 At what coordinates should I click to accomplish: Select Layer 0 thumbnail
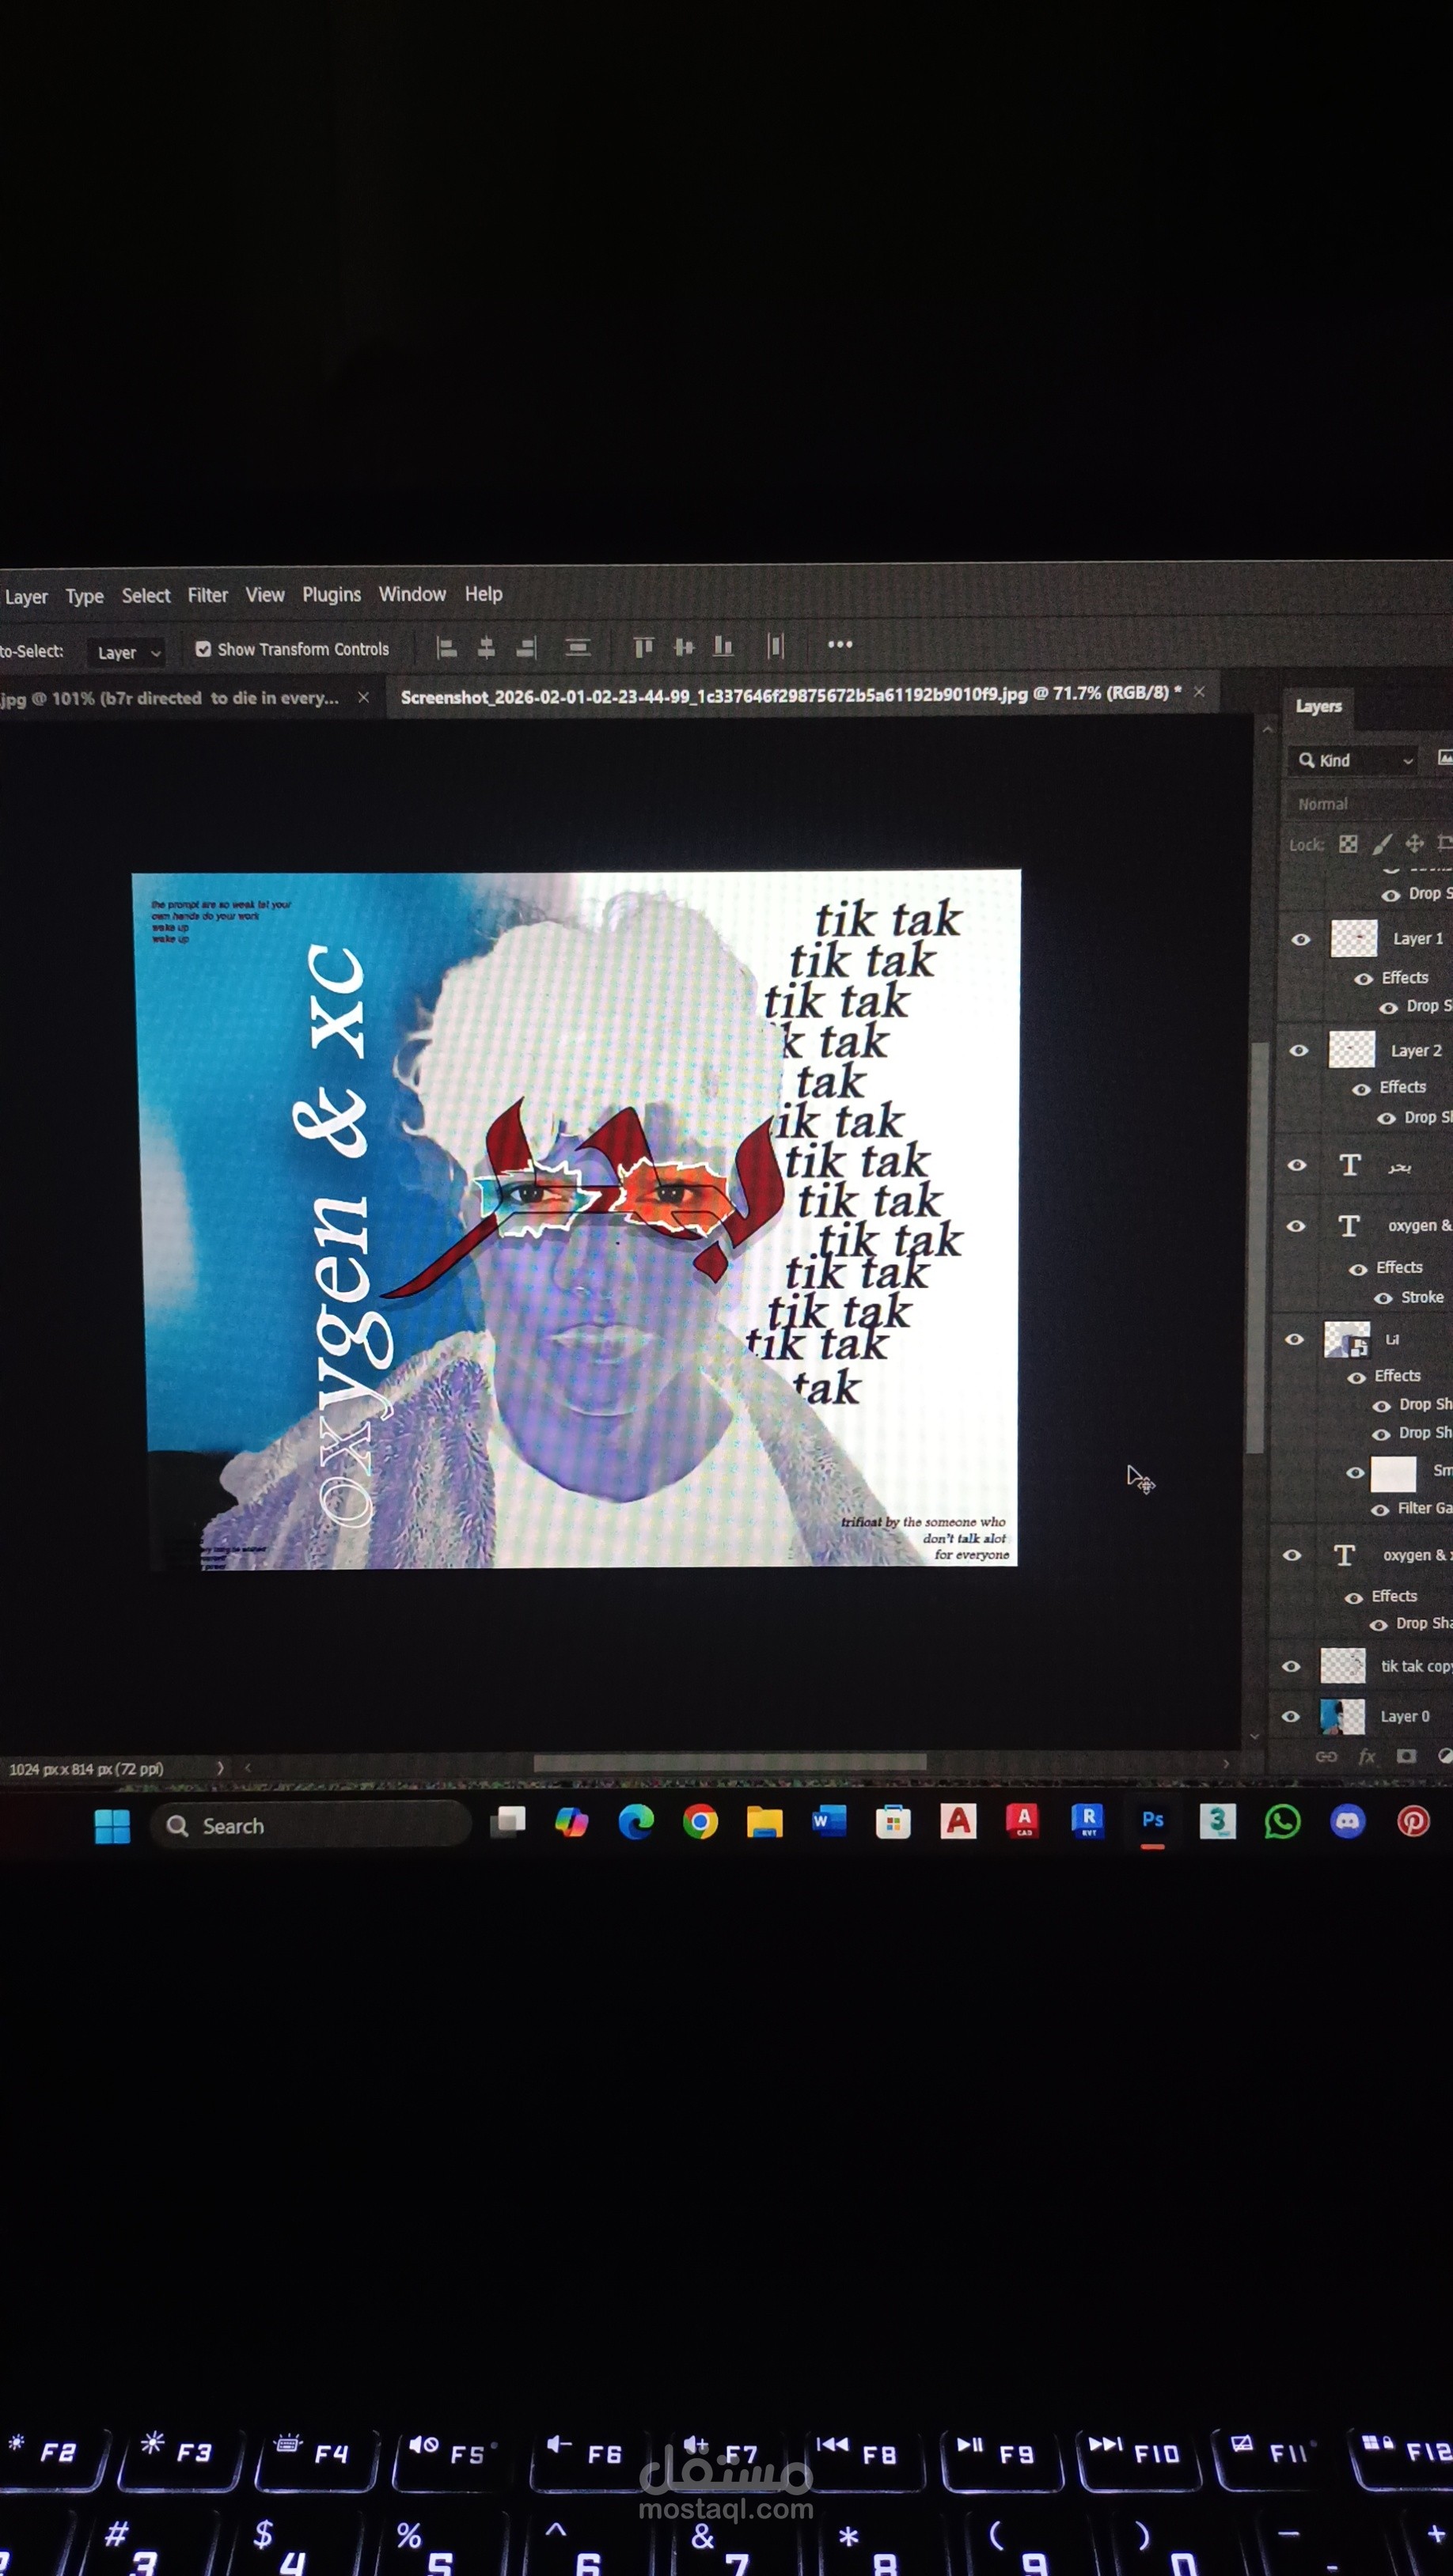point(1342,1716)
